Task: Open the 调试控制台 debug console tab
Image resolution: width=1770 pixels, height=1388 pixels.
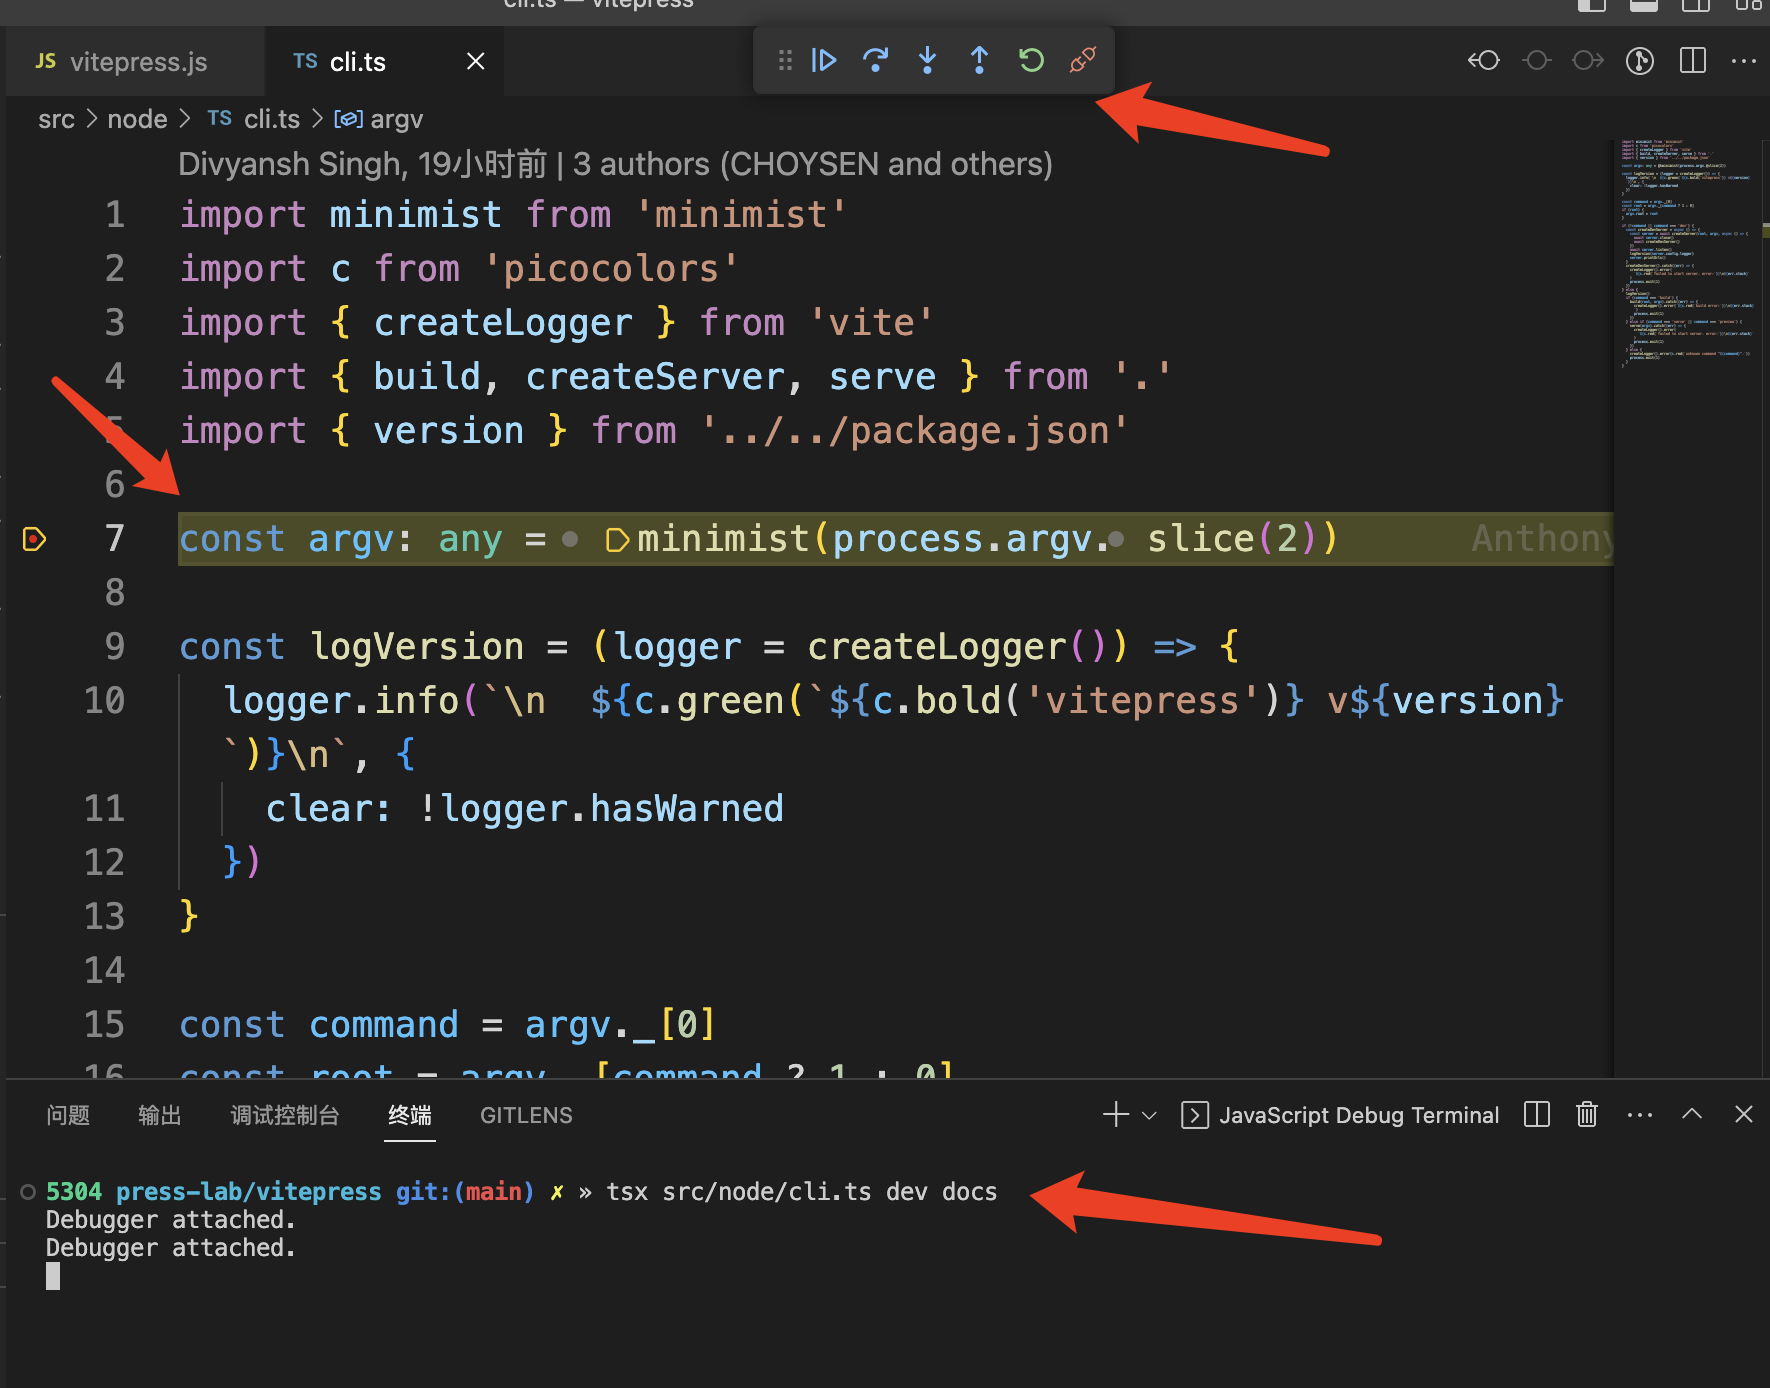Action: 285,1115
